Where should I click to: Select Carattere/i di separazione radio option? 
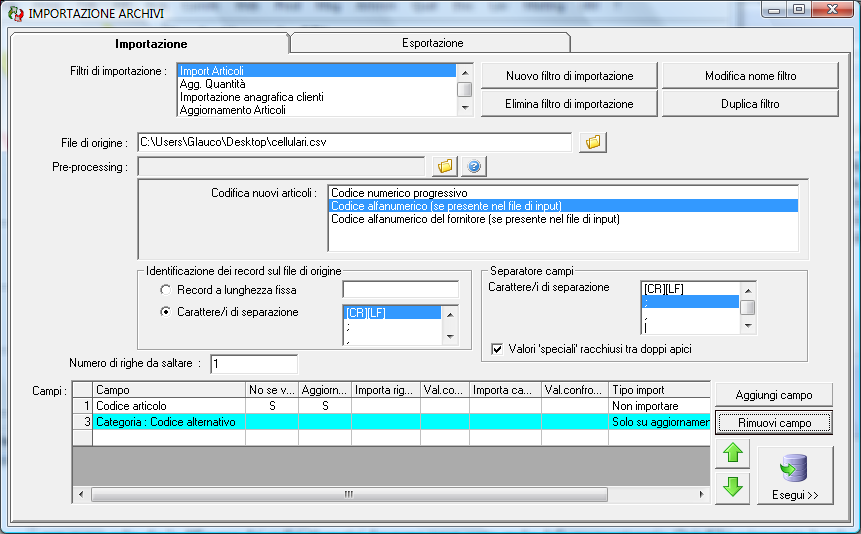[x=165, y=312]
